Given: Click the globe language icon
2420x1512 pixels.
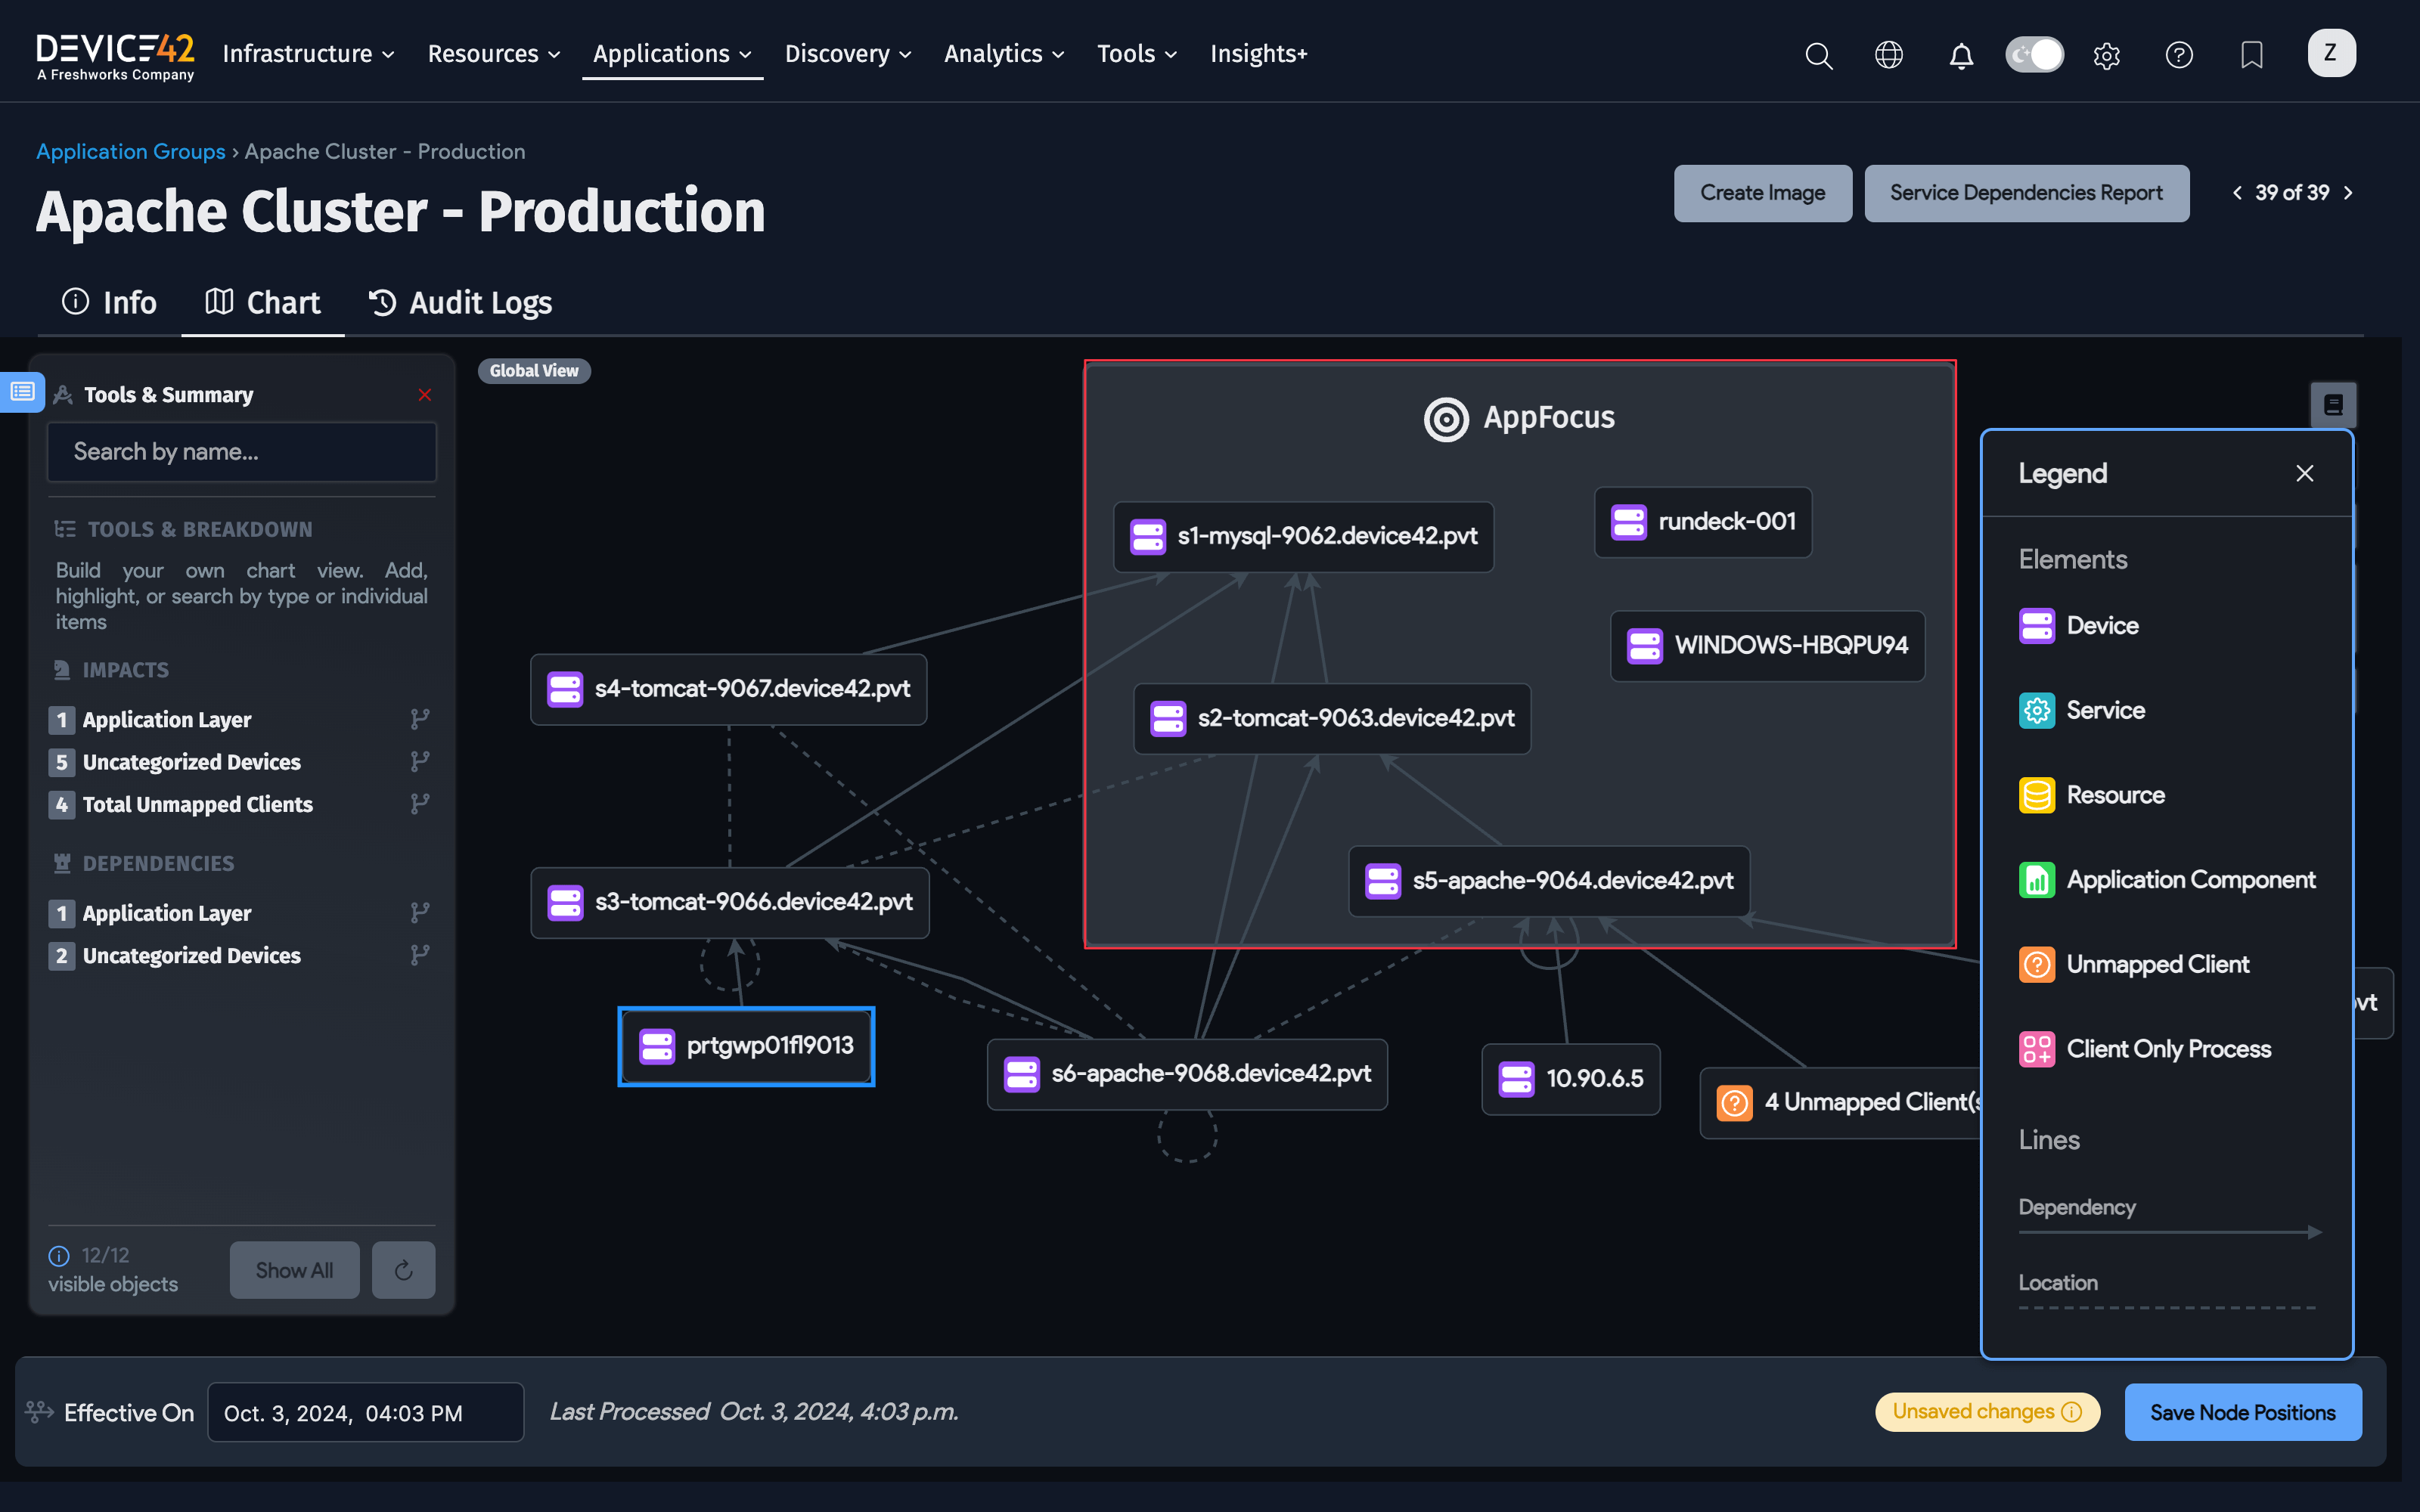Looking at the screenshot, I should click(1888, 55).
